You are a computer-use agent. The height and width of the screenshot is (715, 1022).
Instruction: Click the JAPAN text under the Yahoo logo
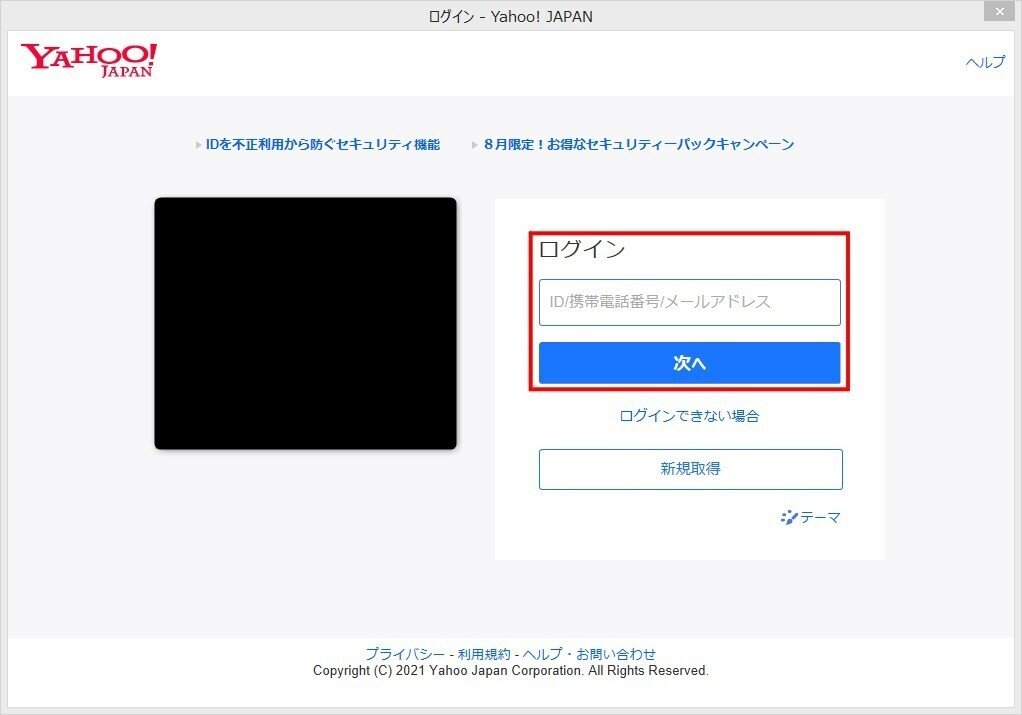pyautogui.click(x=125, y=73)
